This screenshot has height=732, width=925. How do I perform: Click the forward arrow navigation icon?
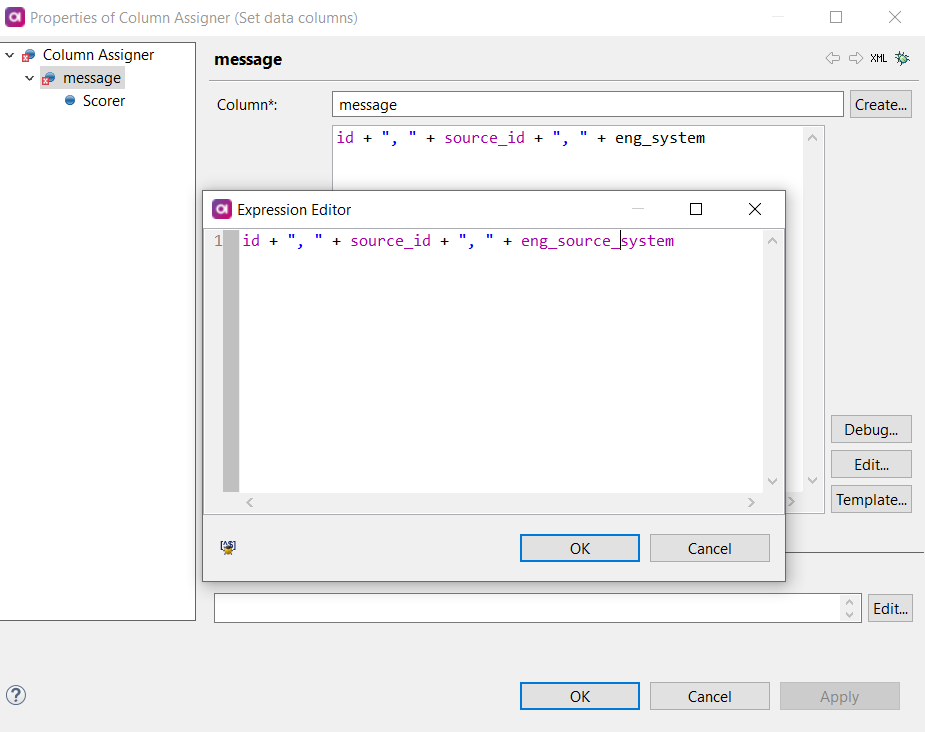pos(855,59)
